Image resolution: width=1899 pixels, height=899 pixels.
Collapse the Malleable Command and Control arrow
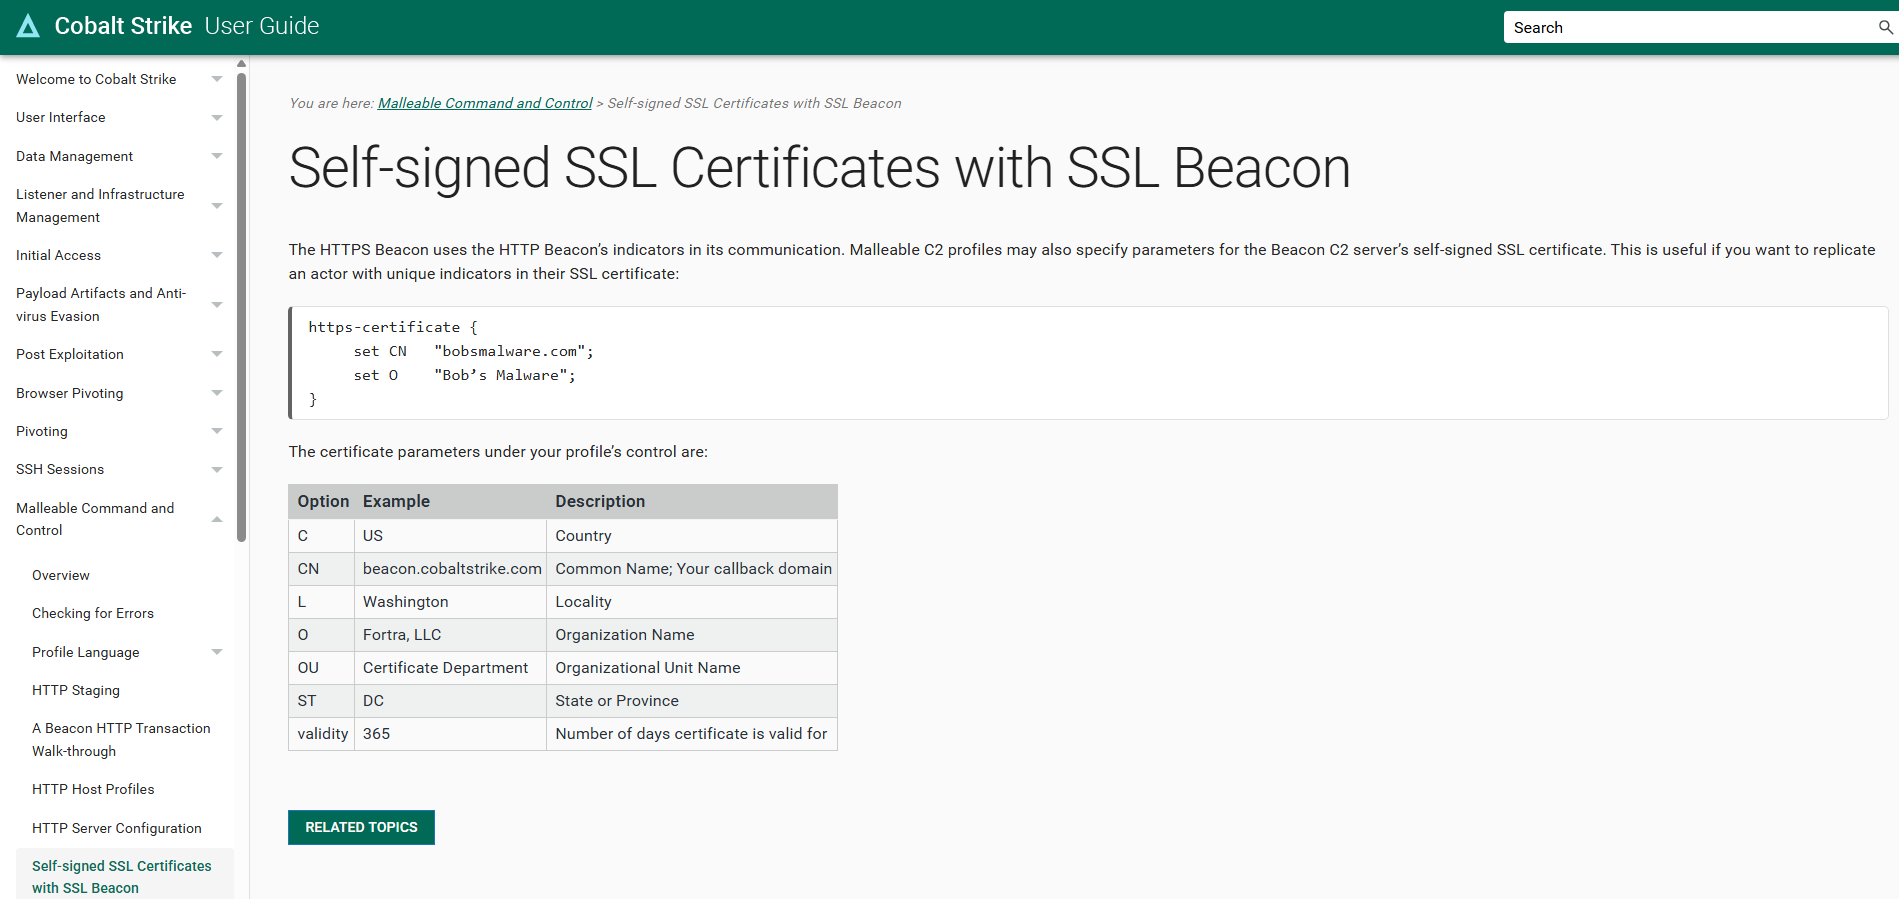click(217, 519)
